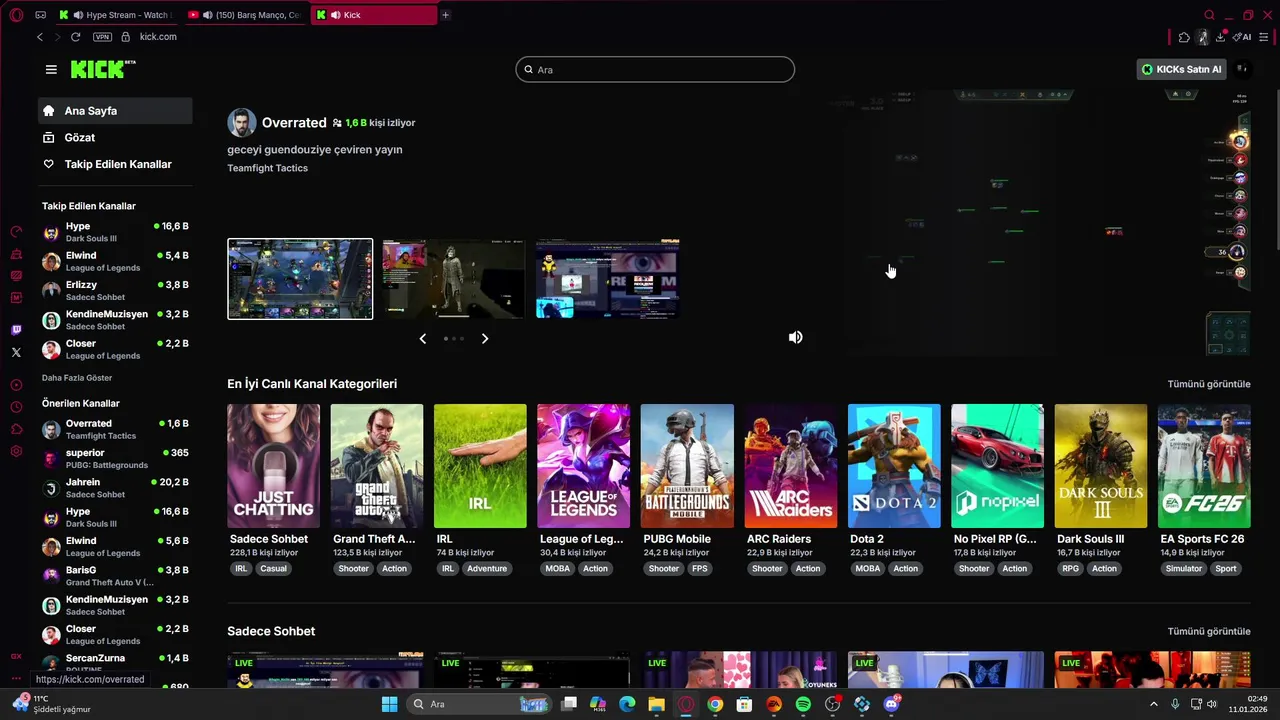Click Tümünü görüntüle for Sadece Sohbet section
This screenshot has height=720, width=1280.
(1209, 631)
